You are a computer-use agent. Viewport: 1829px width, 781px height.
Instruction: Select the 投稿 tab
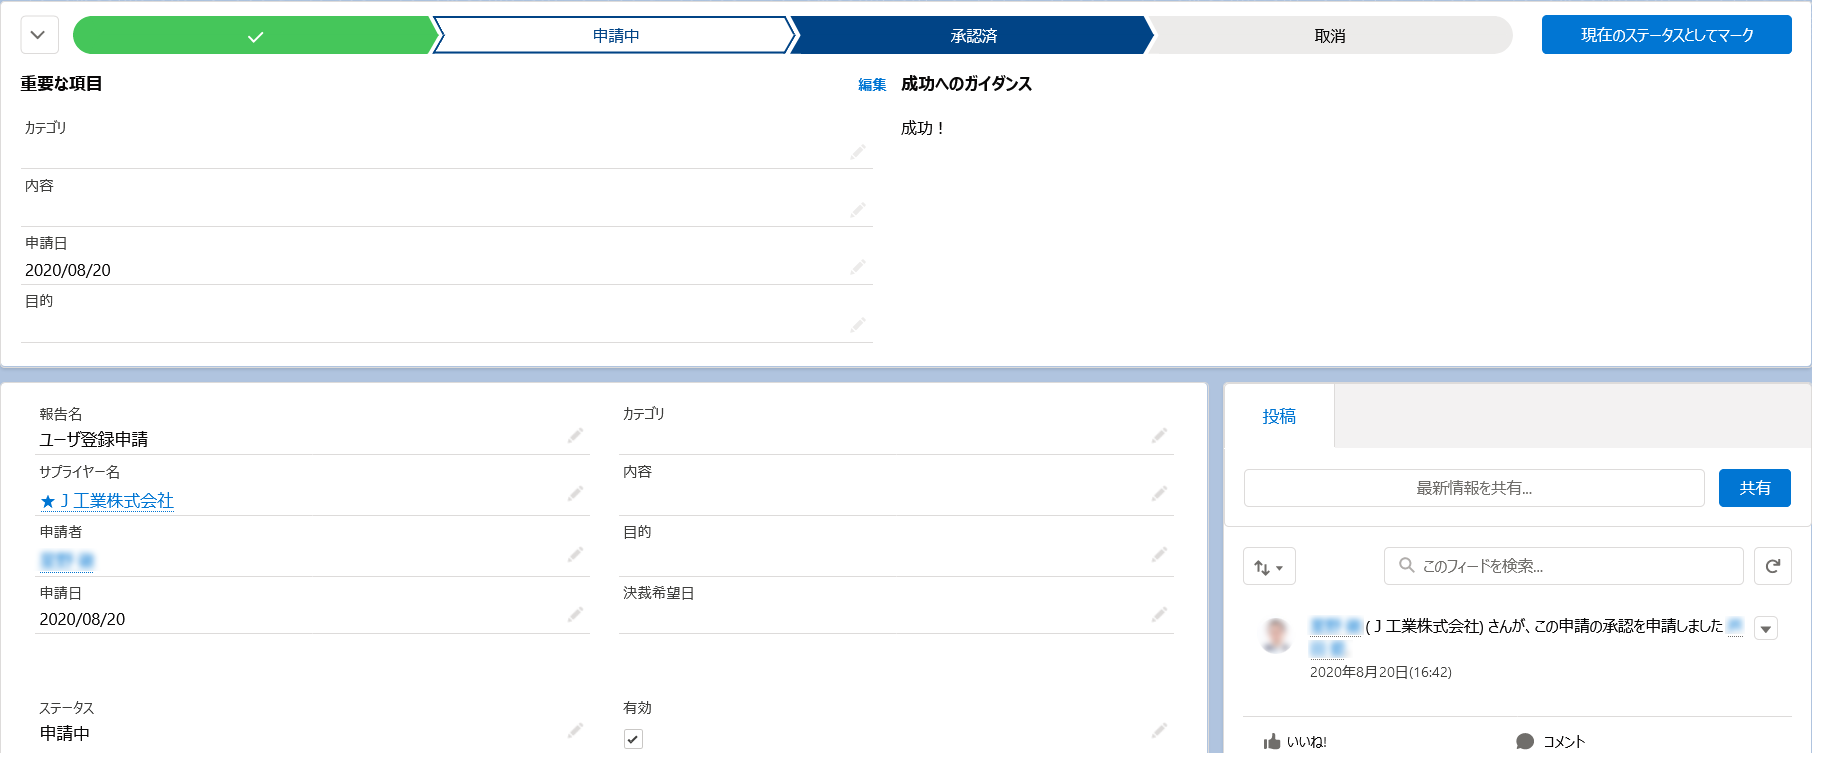pos(1278,417)
